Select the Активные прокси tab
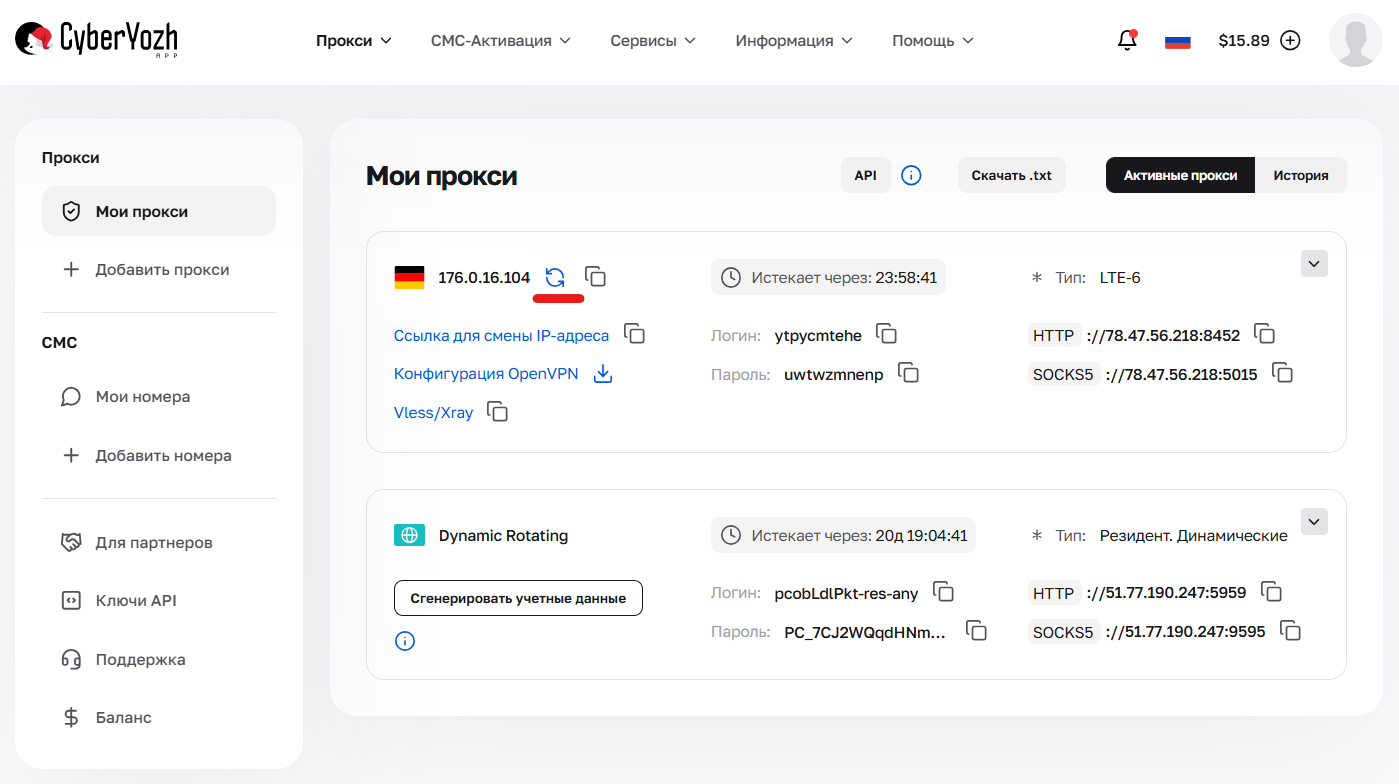Image resolution: width=1399 pixels, height=784 pixels. (1180, 174)
